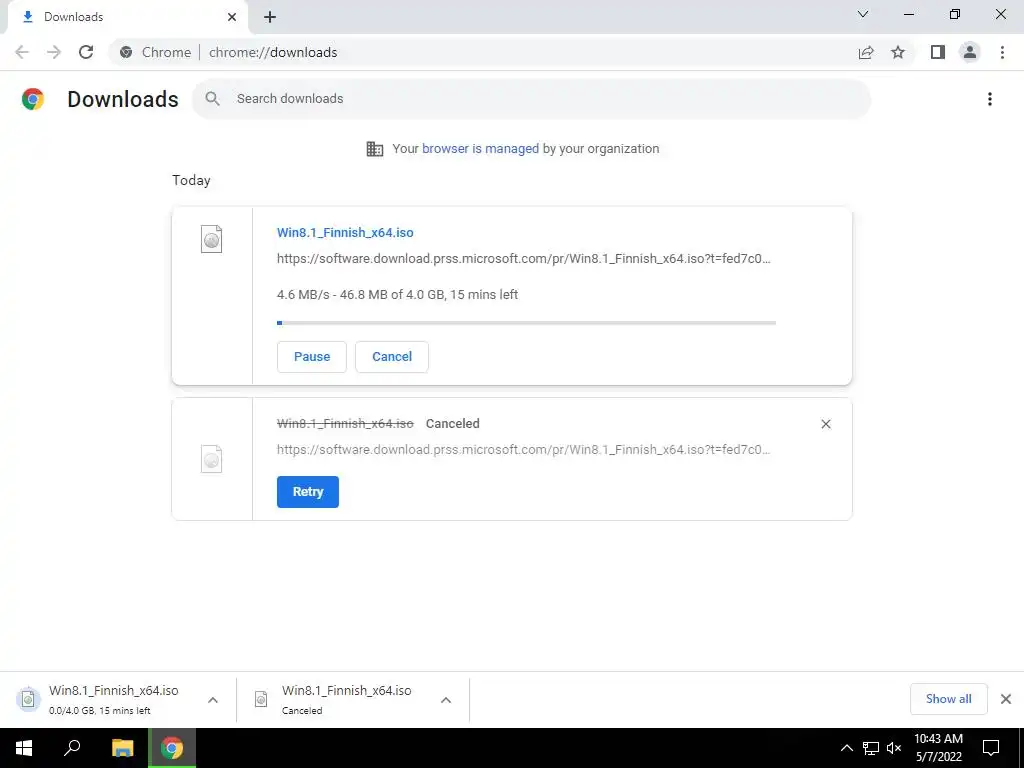Retry the canceled ISO download
1024x768 pixels.
click(x=308, y=492)
